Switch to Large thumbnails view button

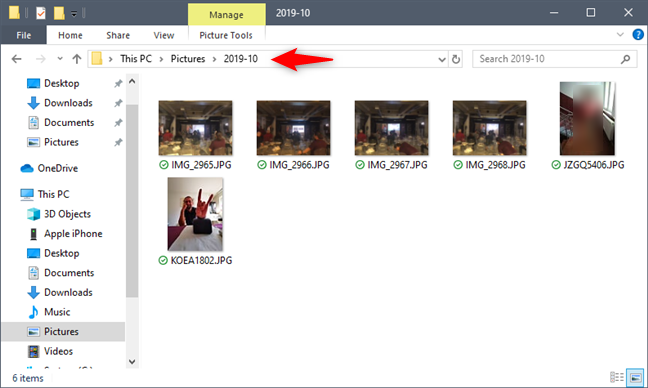[635, 377]
